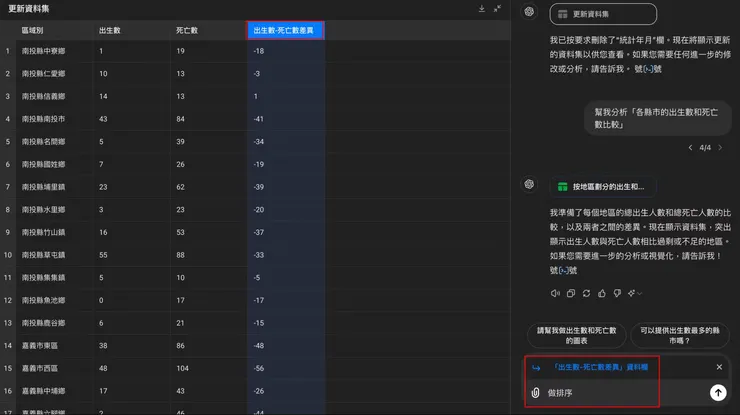
Task: Remove the column reference from prompt
Action: [x=719, y=367]
